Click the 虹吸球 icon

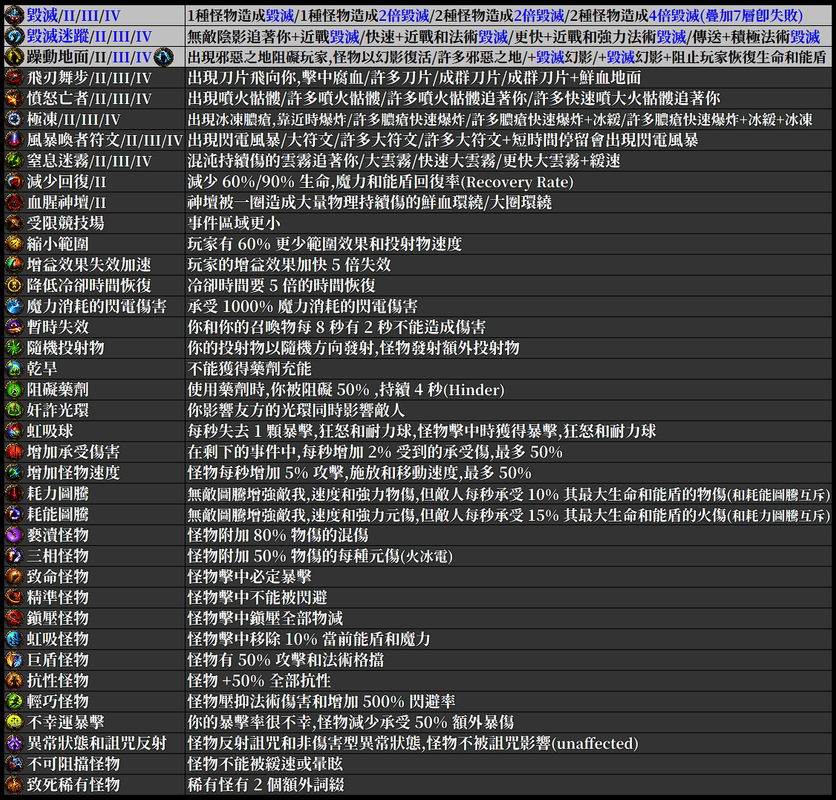click(x=14, y=431)
